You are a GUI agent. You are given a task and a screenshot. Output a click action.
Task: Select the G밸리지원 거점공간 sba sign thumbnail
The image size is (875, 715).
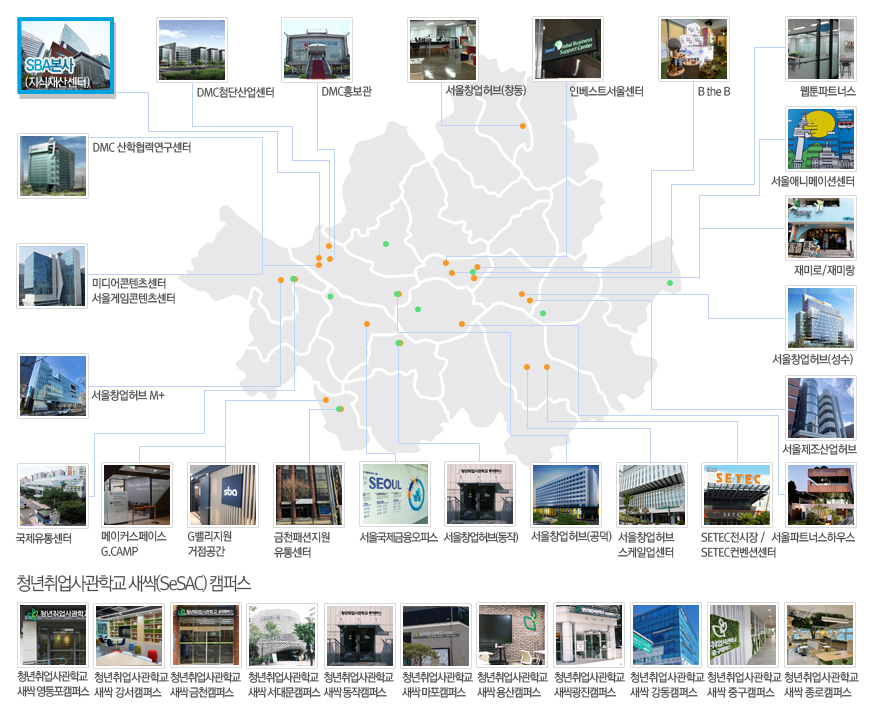(223, 495)
